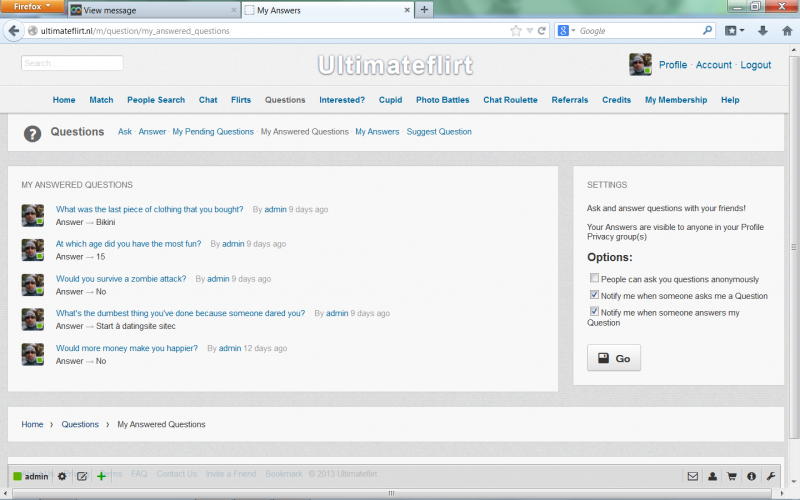This screenshot has height=500, width=800.
Task: Click the Google search input box
Action: 640,31
